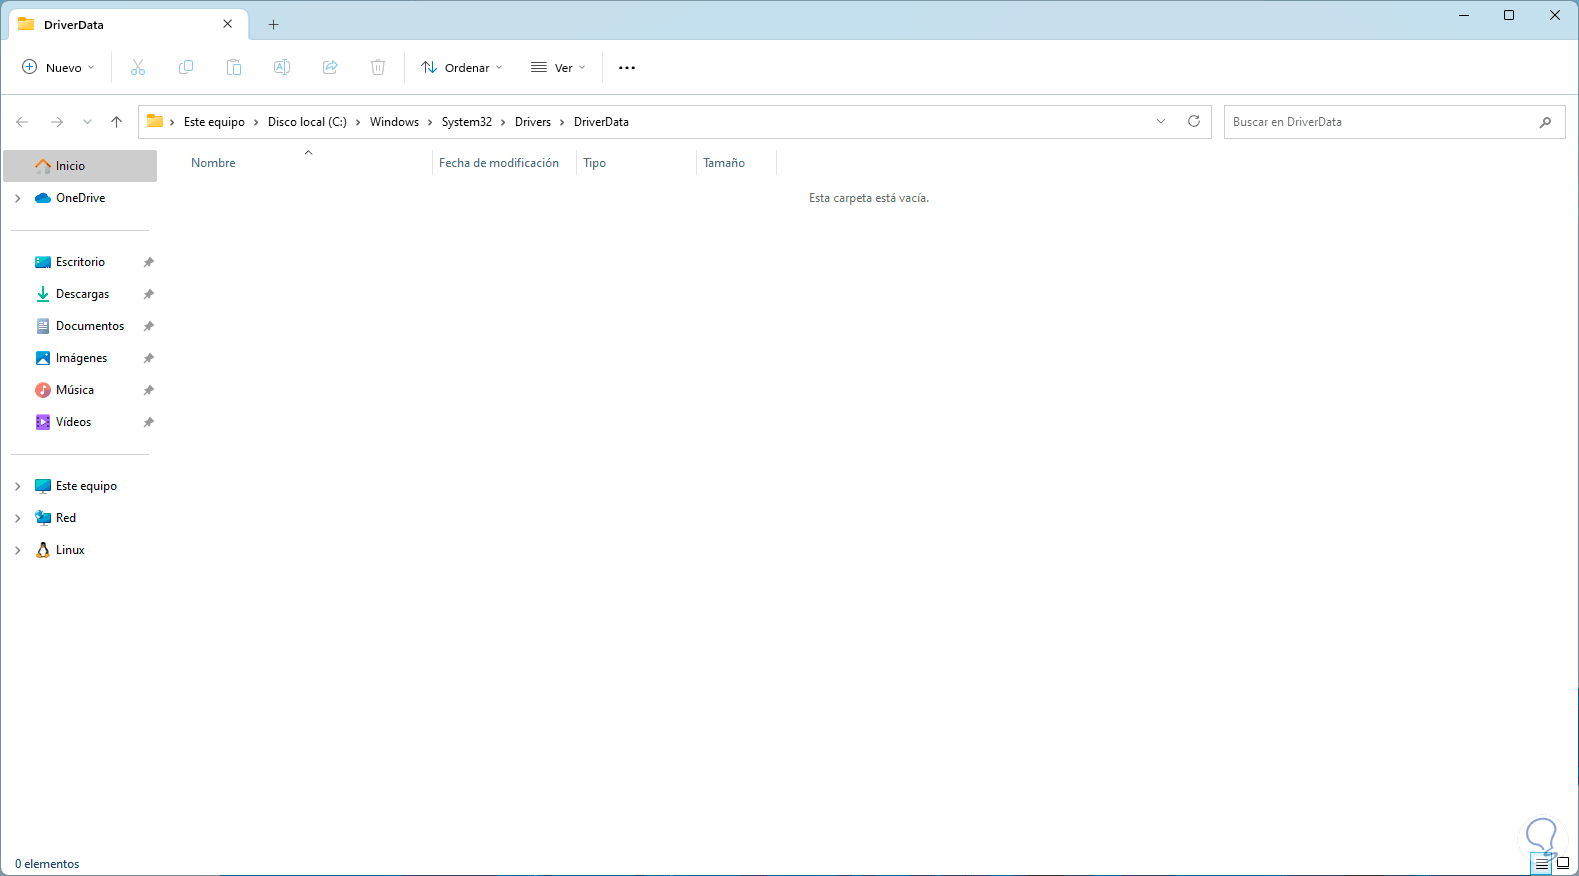Viewport: 1579px width, 876px height.
Task: Navigate to Drivers breadcrumb
Action: [533, 122]
